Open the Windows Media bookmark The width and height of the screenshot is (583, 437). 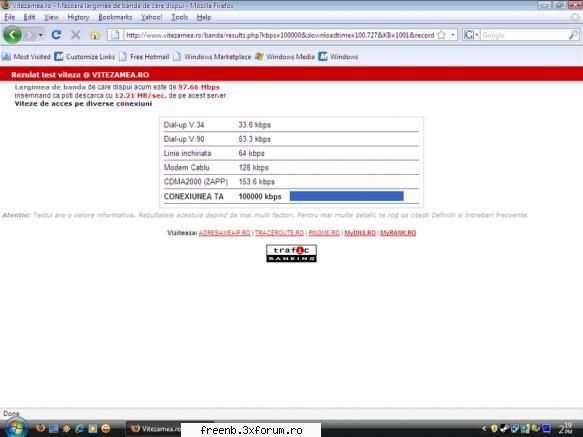(285, 57)
